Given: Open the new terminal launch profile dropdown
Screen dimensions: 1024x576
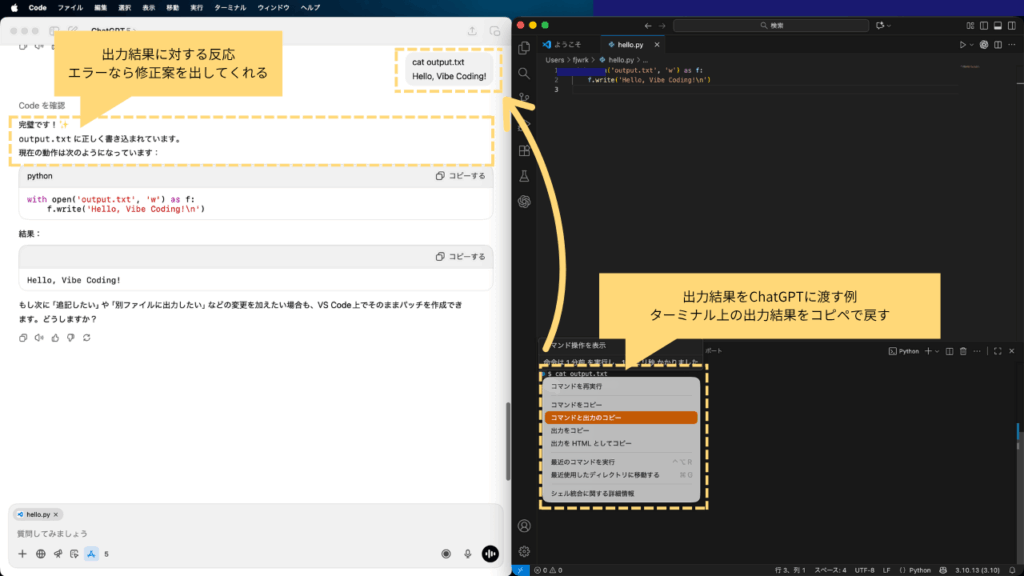Looking at the screenshot, I should point(937,351).
